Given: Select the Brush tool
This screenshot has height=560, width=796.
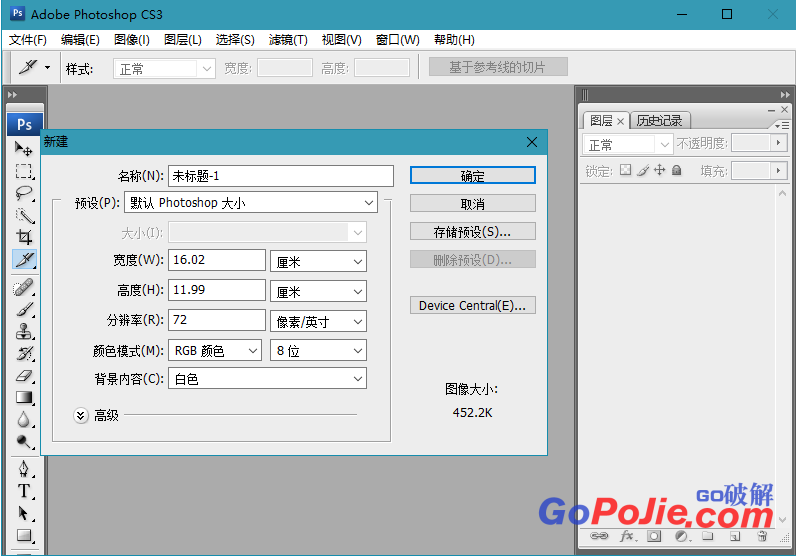Looking at the screenshot, I should coord(23,309).
